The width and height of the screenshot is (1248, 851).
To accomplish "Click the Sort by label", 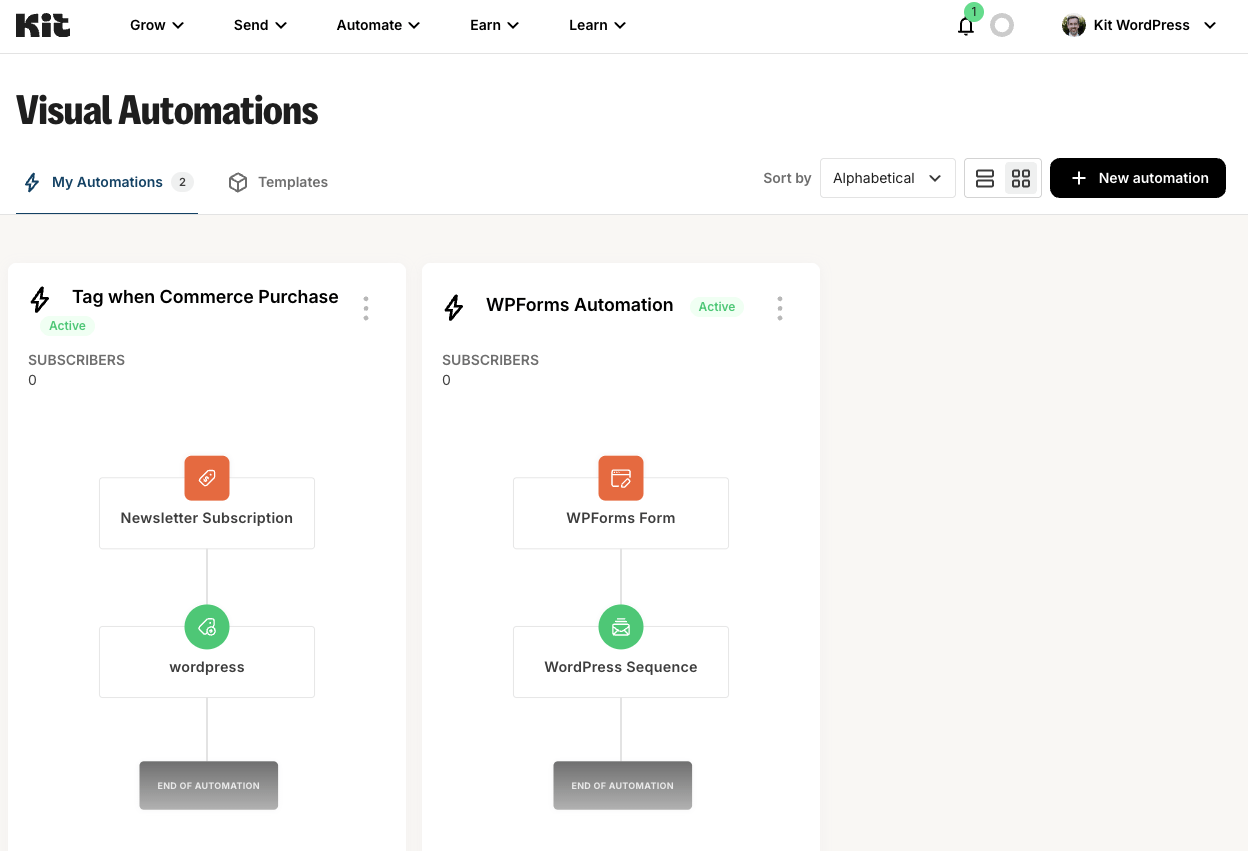I will click(x=787, y=178).
